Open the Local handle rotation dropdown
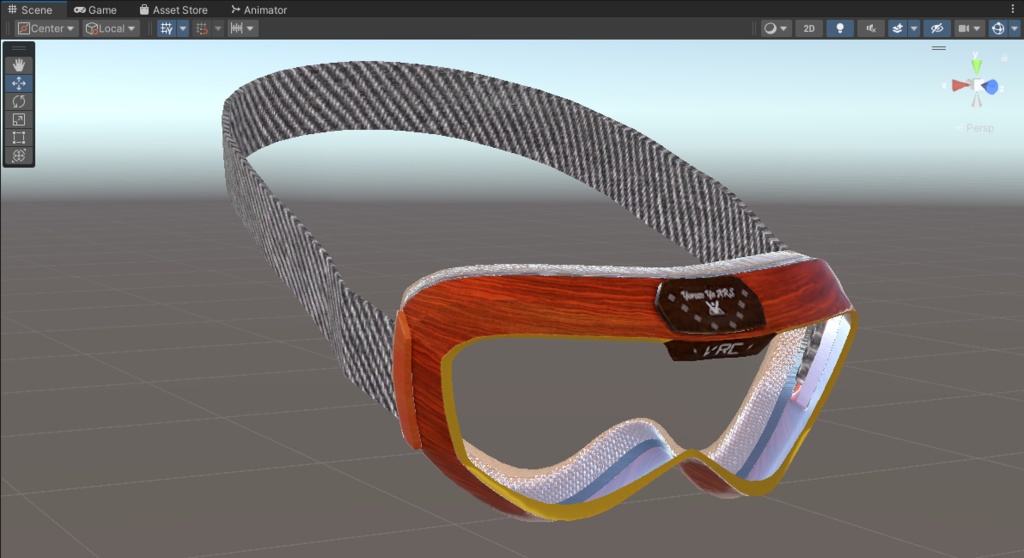The image size is (1024, 558). point(110,28)
